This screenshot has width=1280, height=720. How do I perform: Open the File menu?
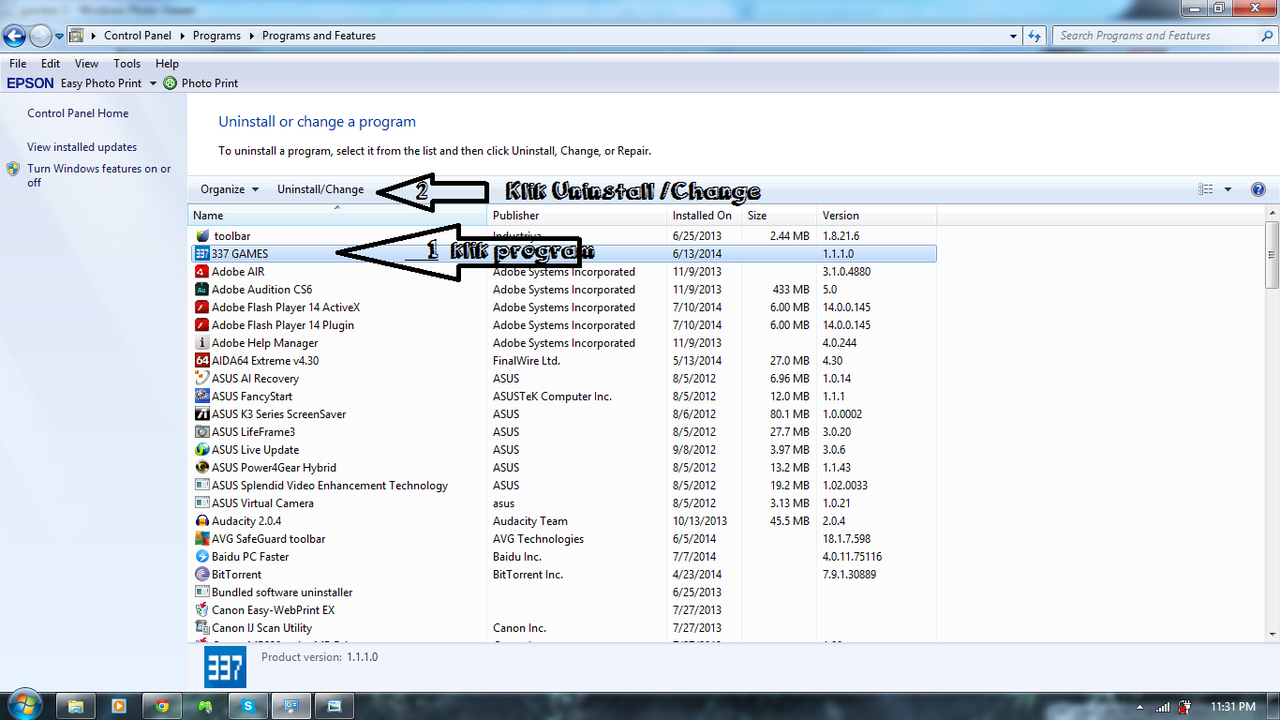click(18, 63)
